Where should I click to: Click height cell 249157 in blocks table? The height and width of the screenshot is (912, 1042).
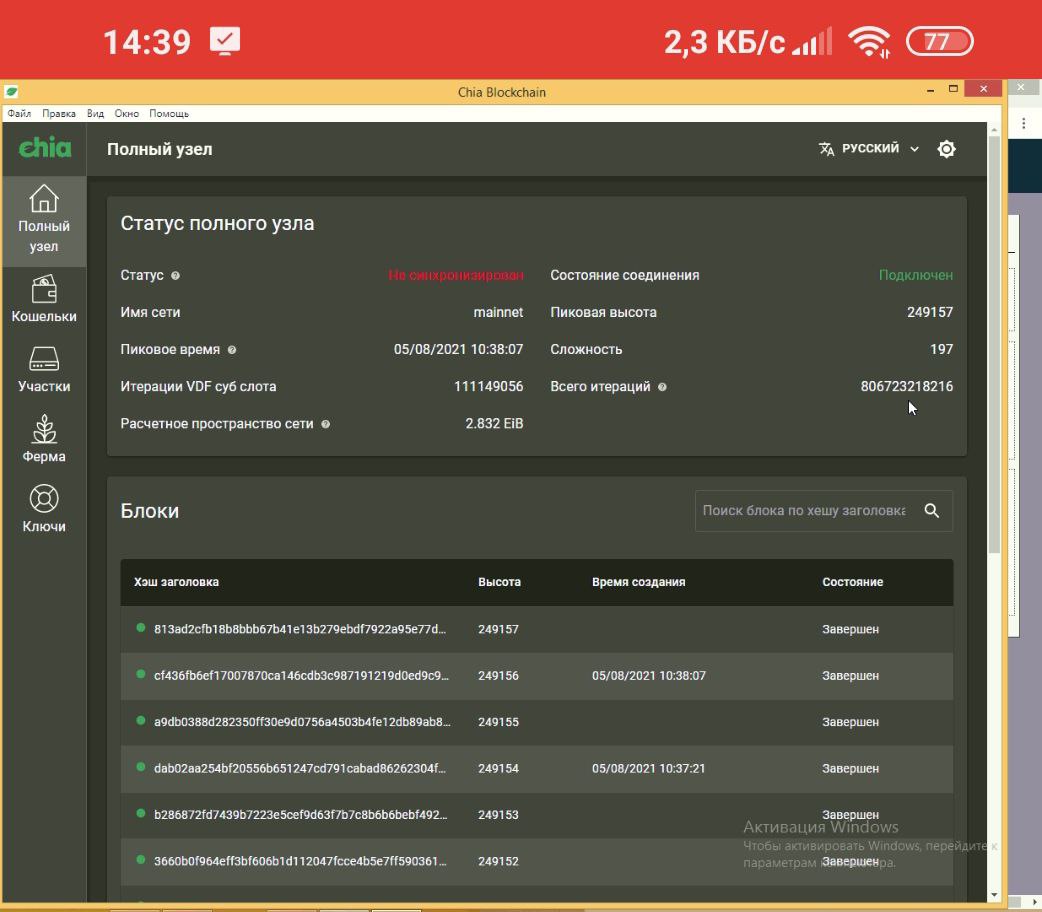498,629
